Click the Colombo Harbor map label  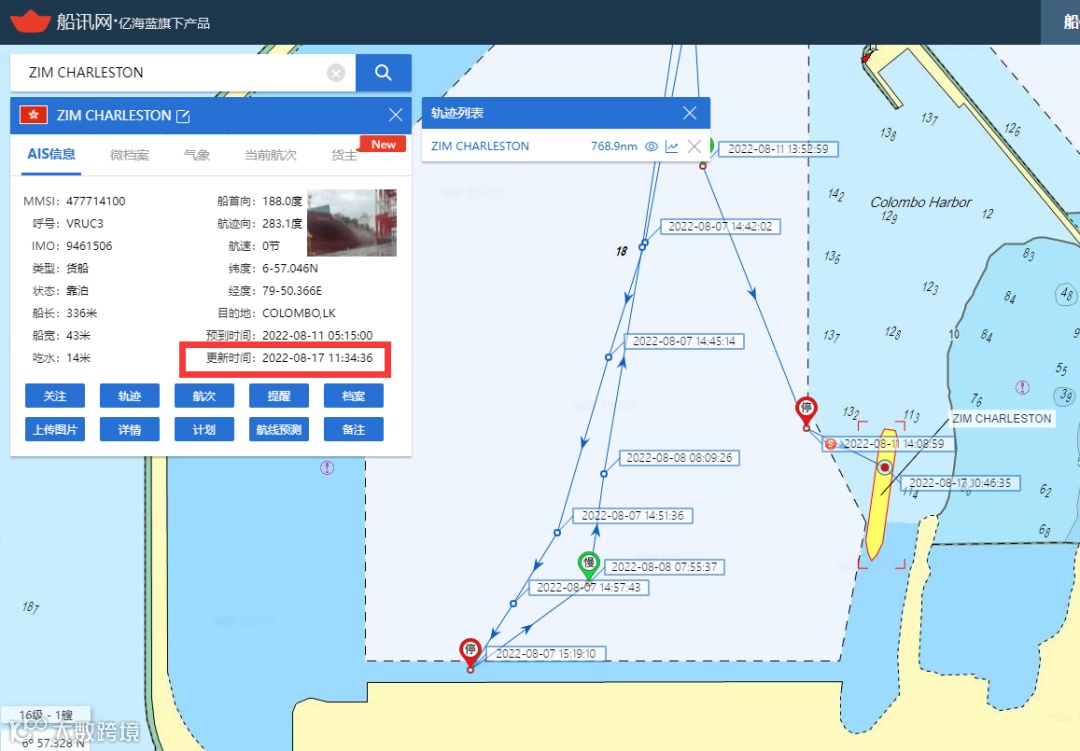coord(921,202)
